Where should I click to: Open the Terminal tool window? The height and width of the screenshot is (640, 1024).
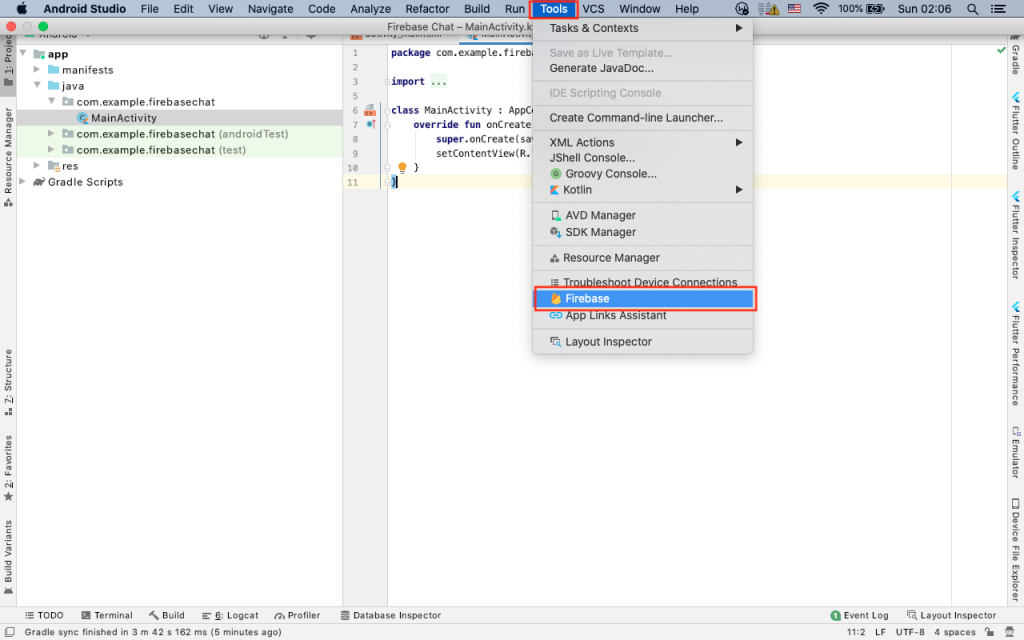point(106,615)
